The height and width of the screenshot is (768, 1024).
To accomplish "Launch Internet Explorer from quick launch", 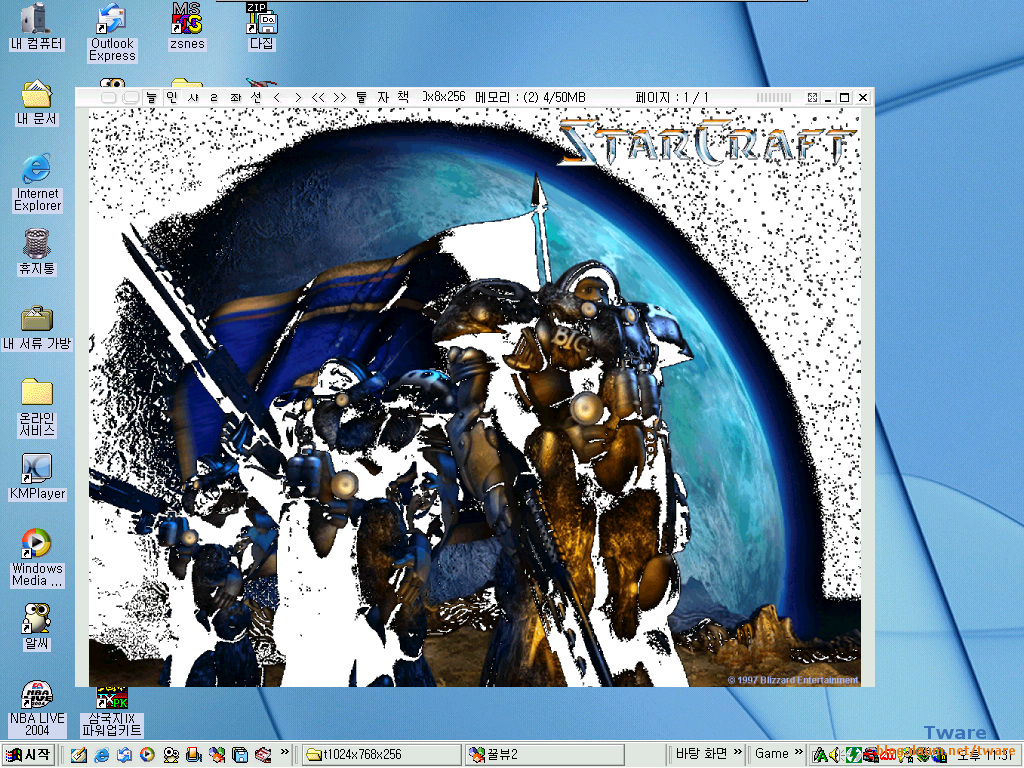I will pos(101,755).
